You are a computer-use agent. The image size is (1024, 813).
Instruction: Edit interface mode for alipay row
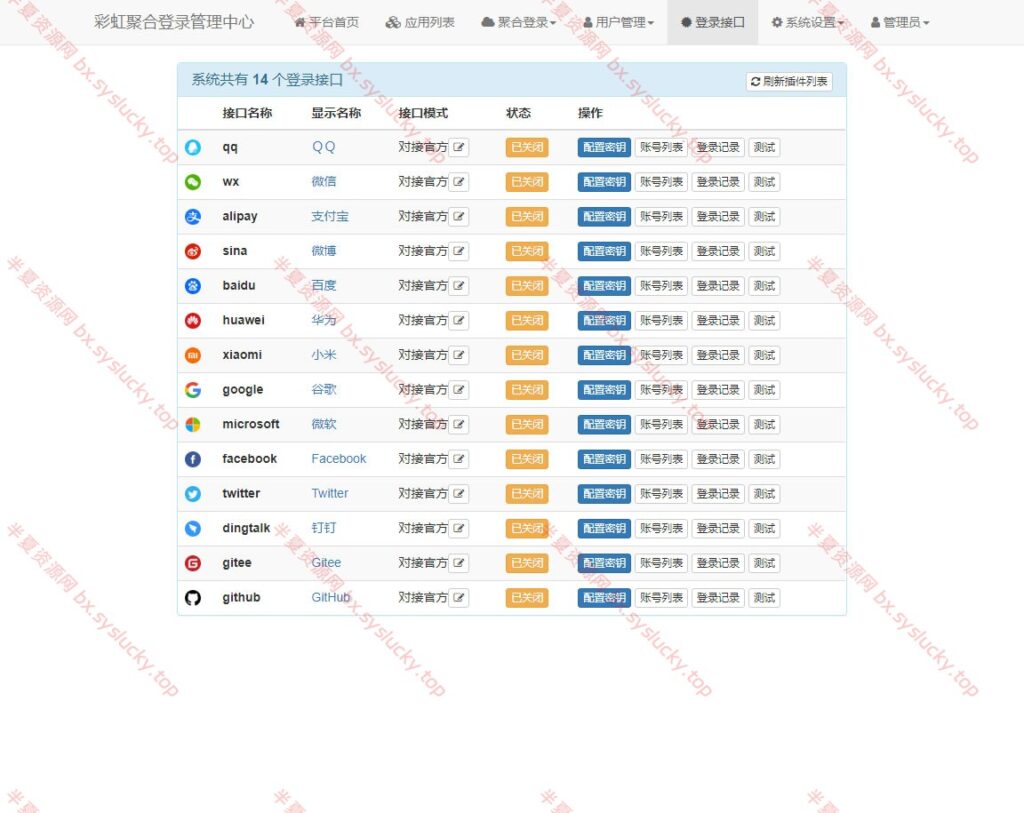click(458, 217)
